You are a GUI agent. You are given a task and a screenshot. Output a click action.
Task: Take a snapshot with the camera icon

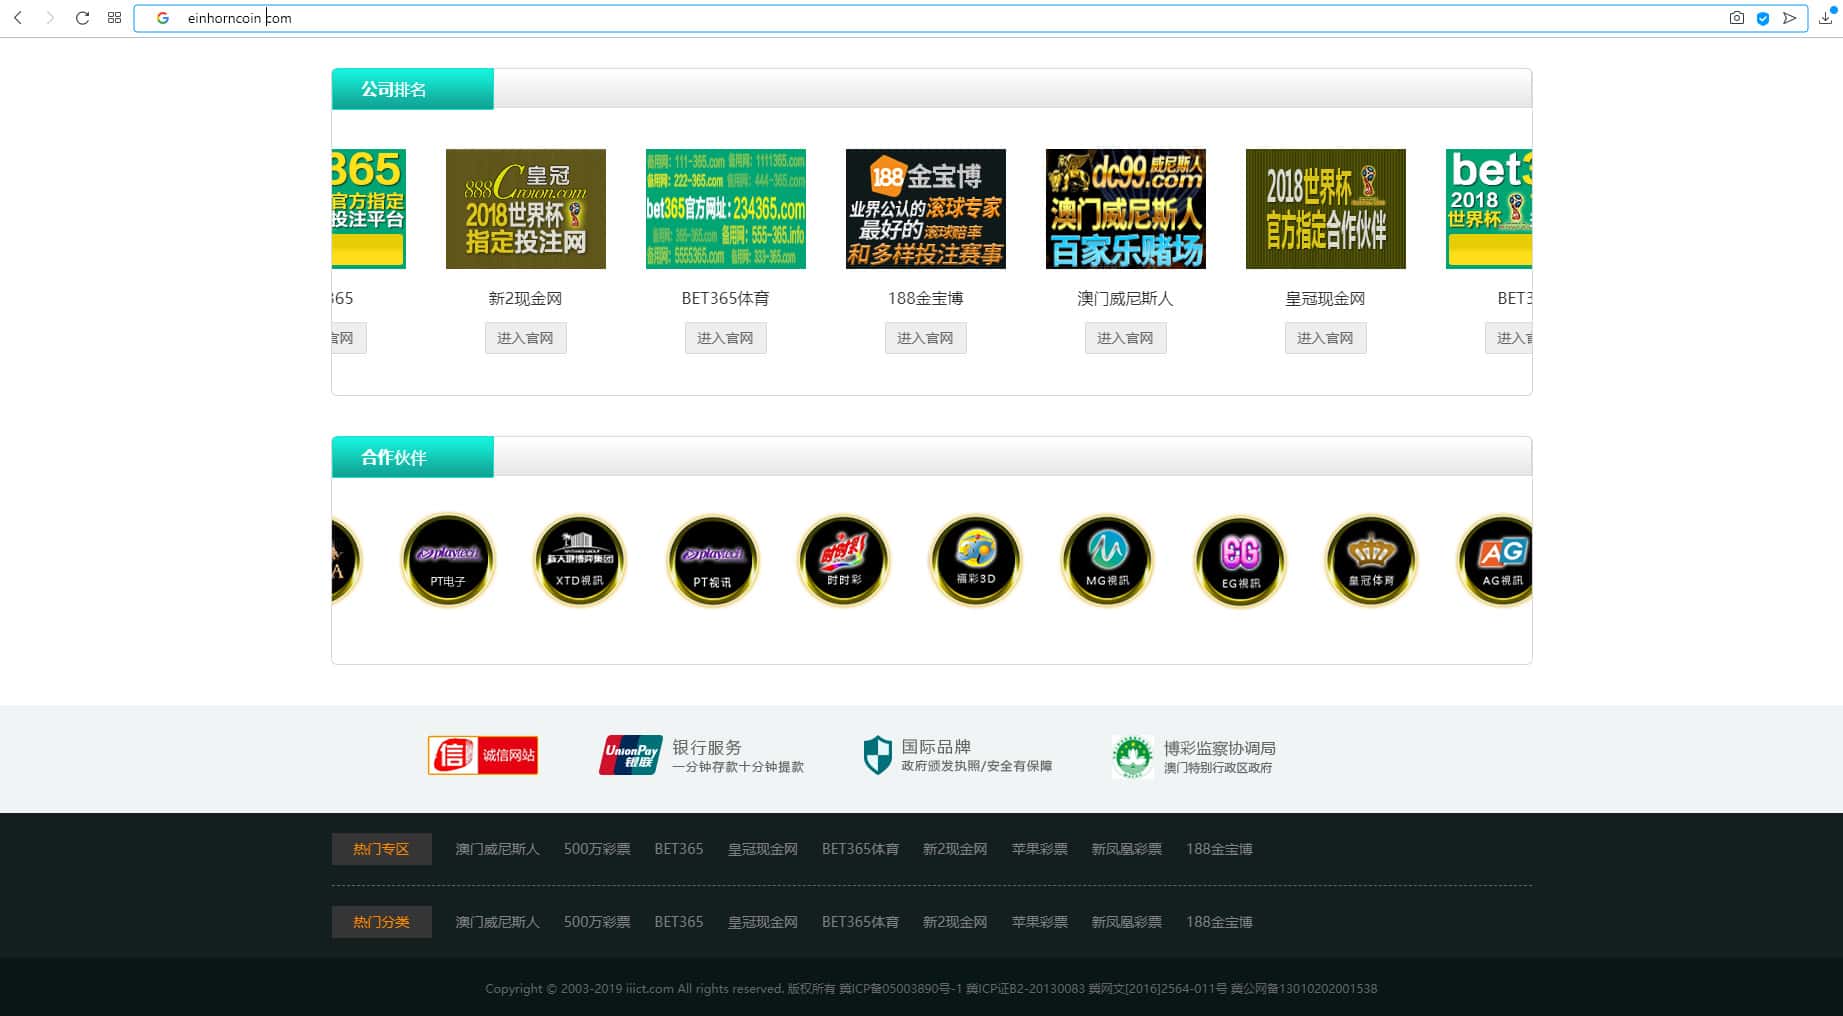1737,18
